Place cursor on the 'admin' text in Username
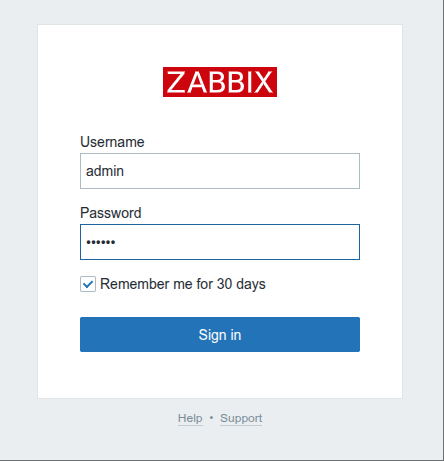Image resolution: width=444 pixels, height=461 pixels. pos(105,171)
